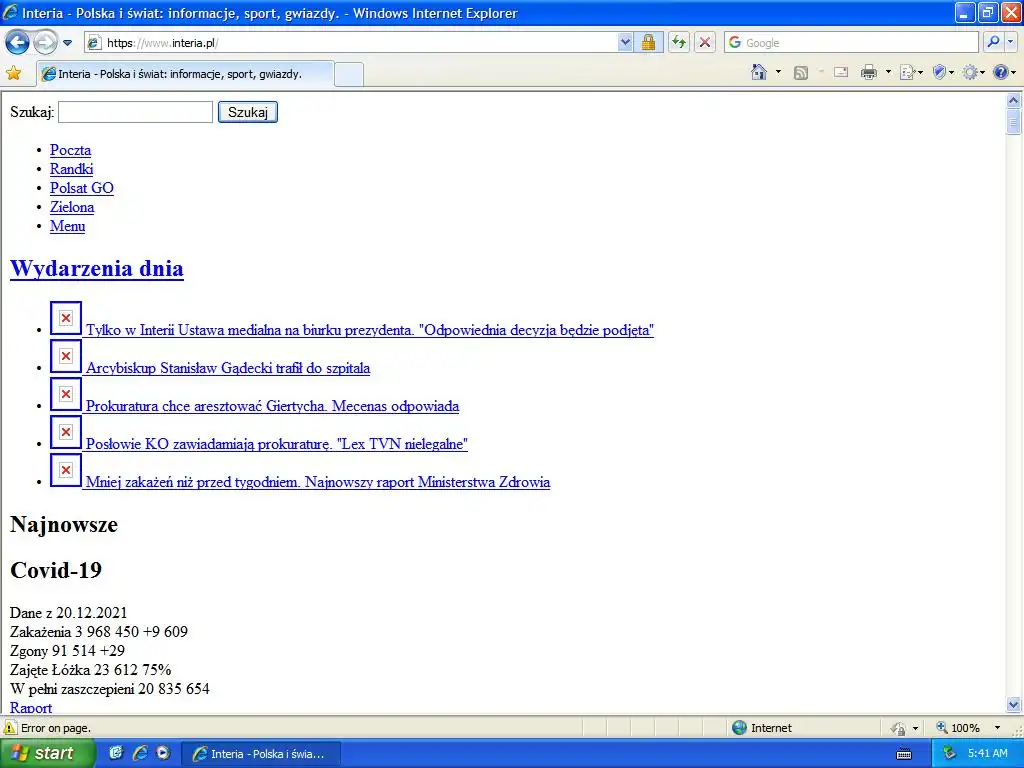1024x768 pixels.
Task: Click broken image beside Gądecki article
Action: point(66,356)
